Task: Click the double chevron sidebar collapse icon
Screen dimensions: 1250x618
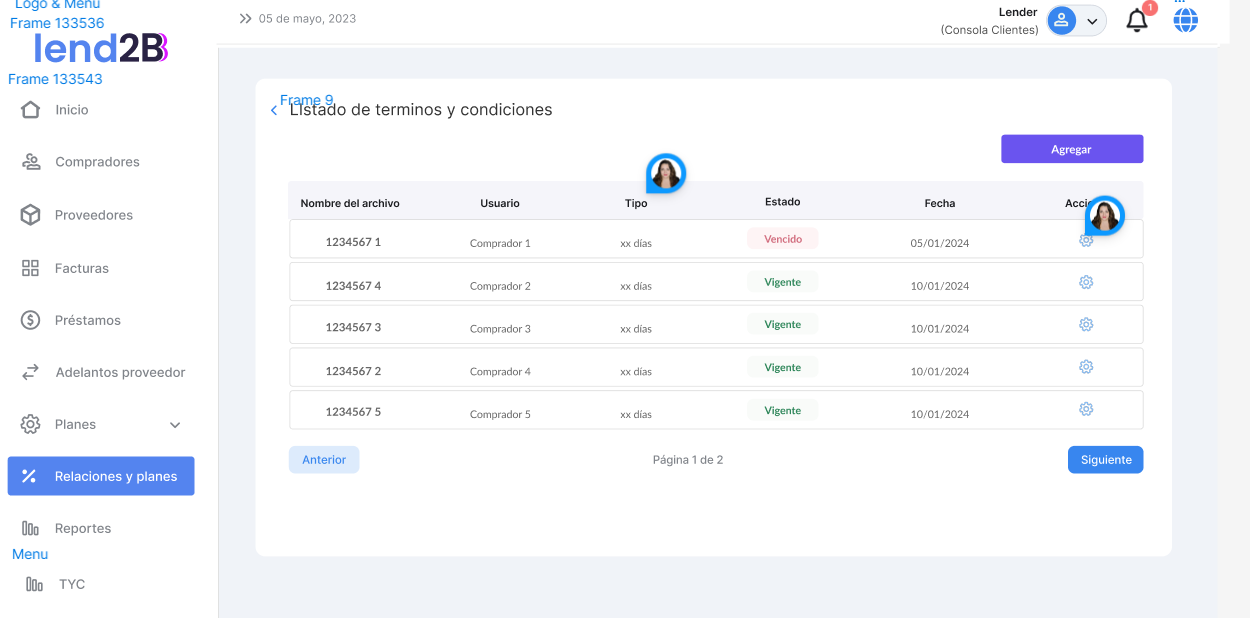Action: [245, 19]
